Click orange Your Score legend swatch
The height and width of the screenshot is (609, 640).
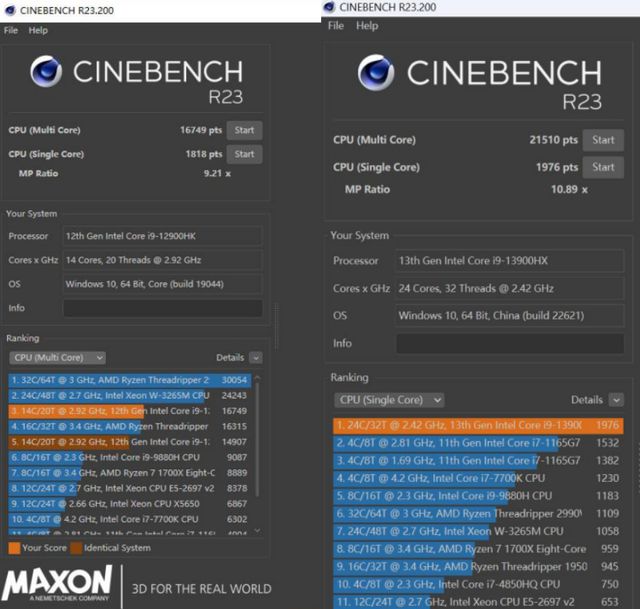click(14, 548)
